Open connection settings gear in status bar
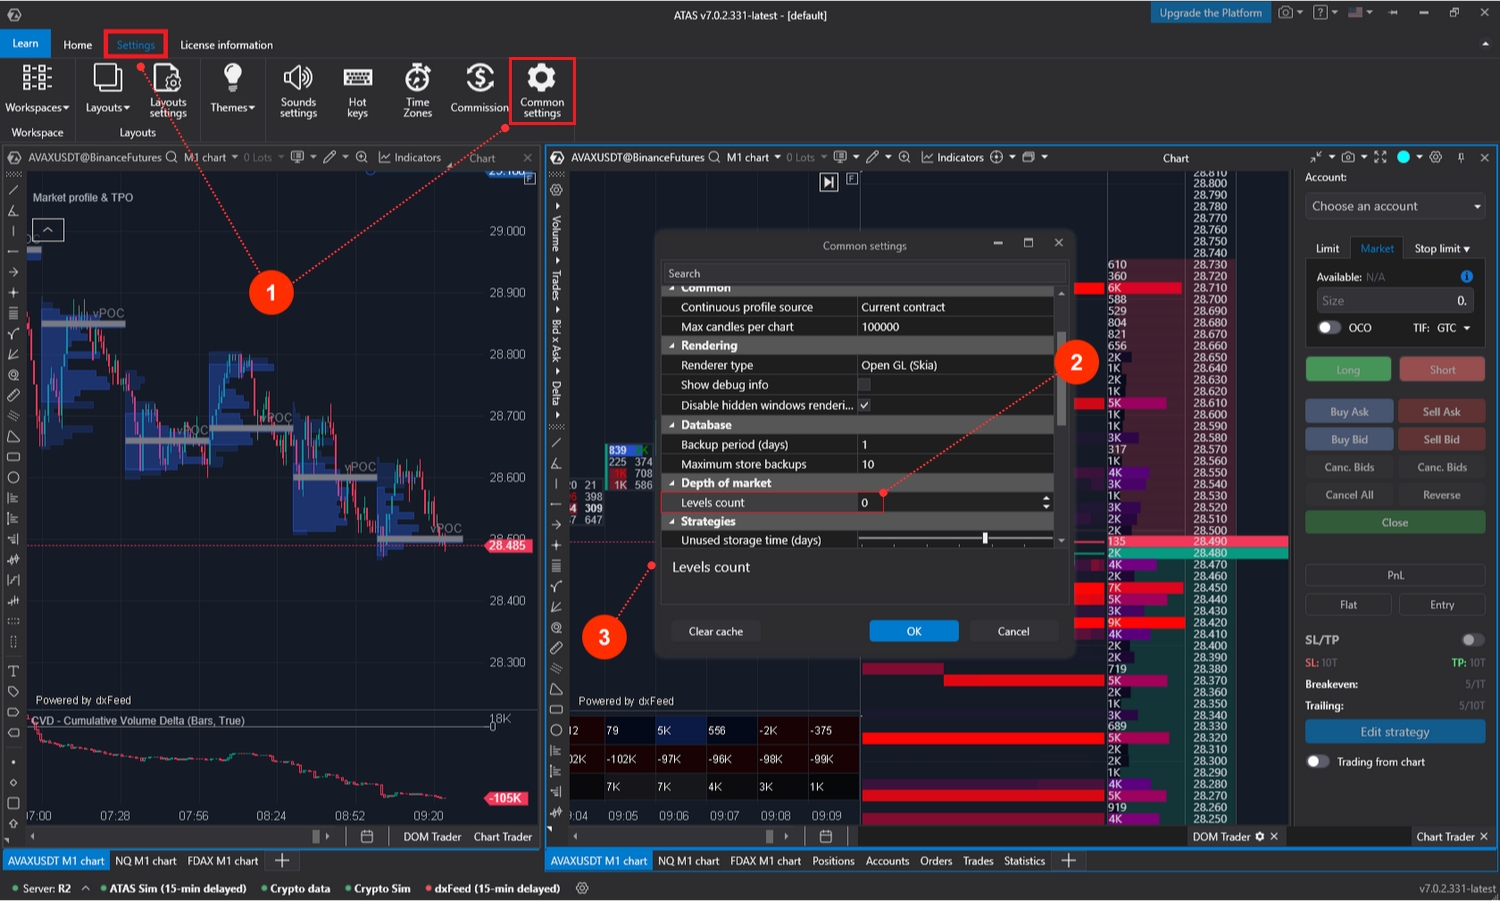 click(582, 888)
